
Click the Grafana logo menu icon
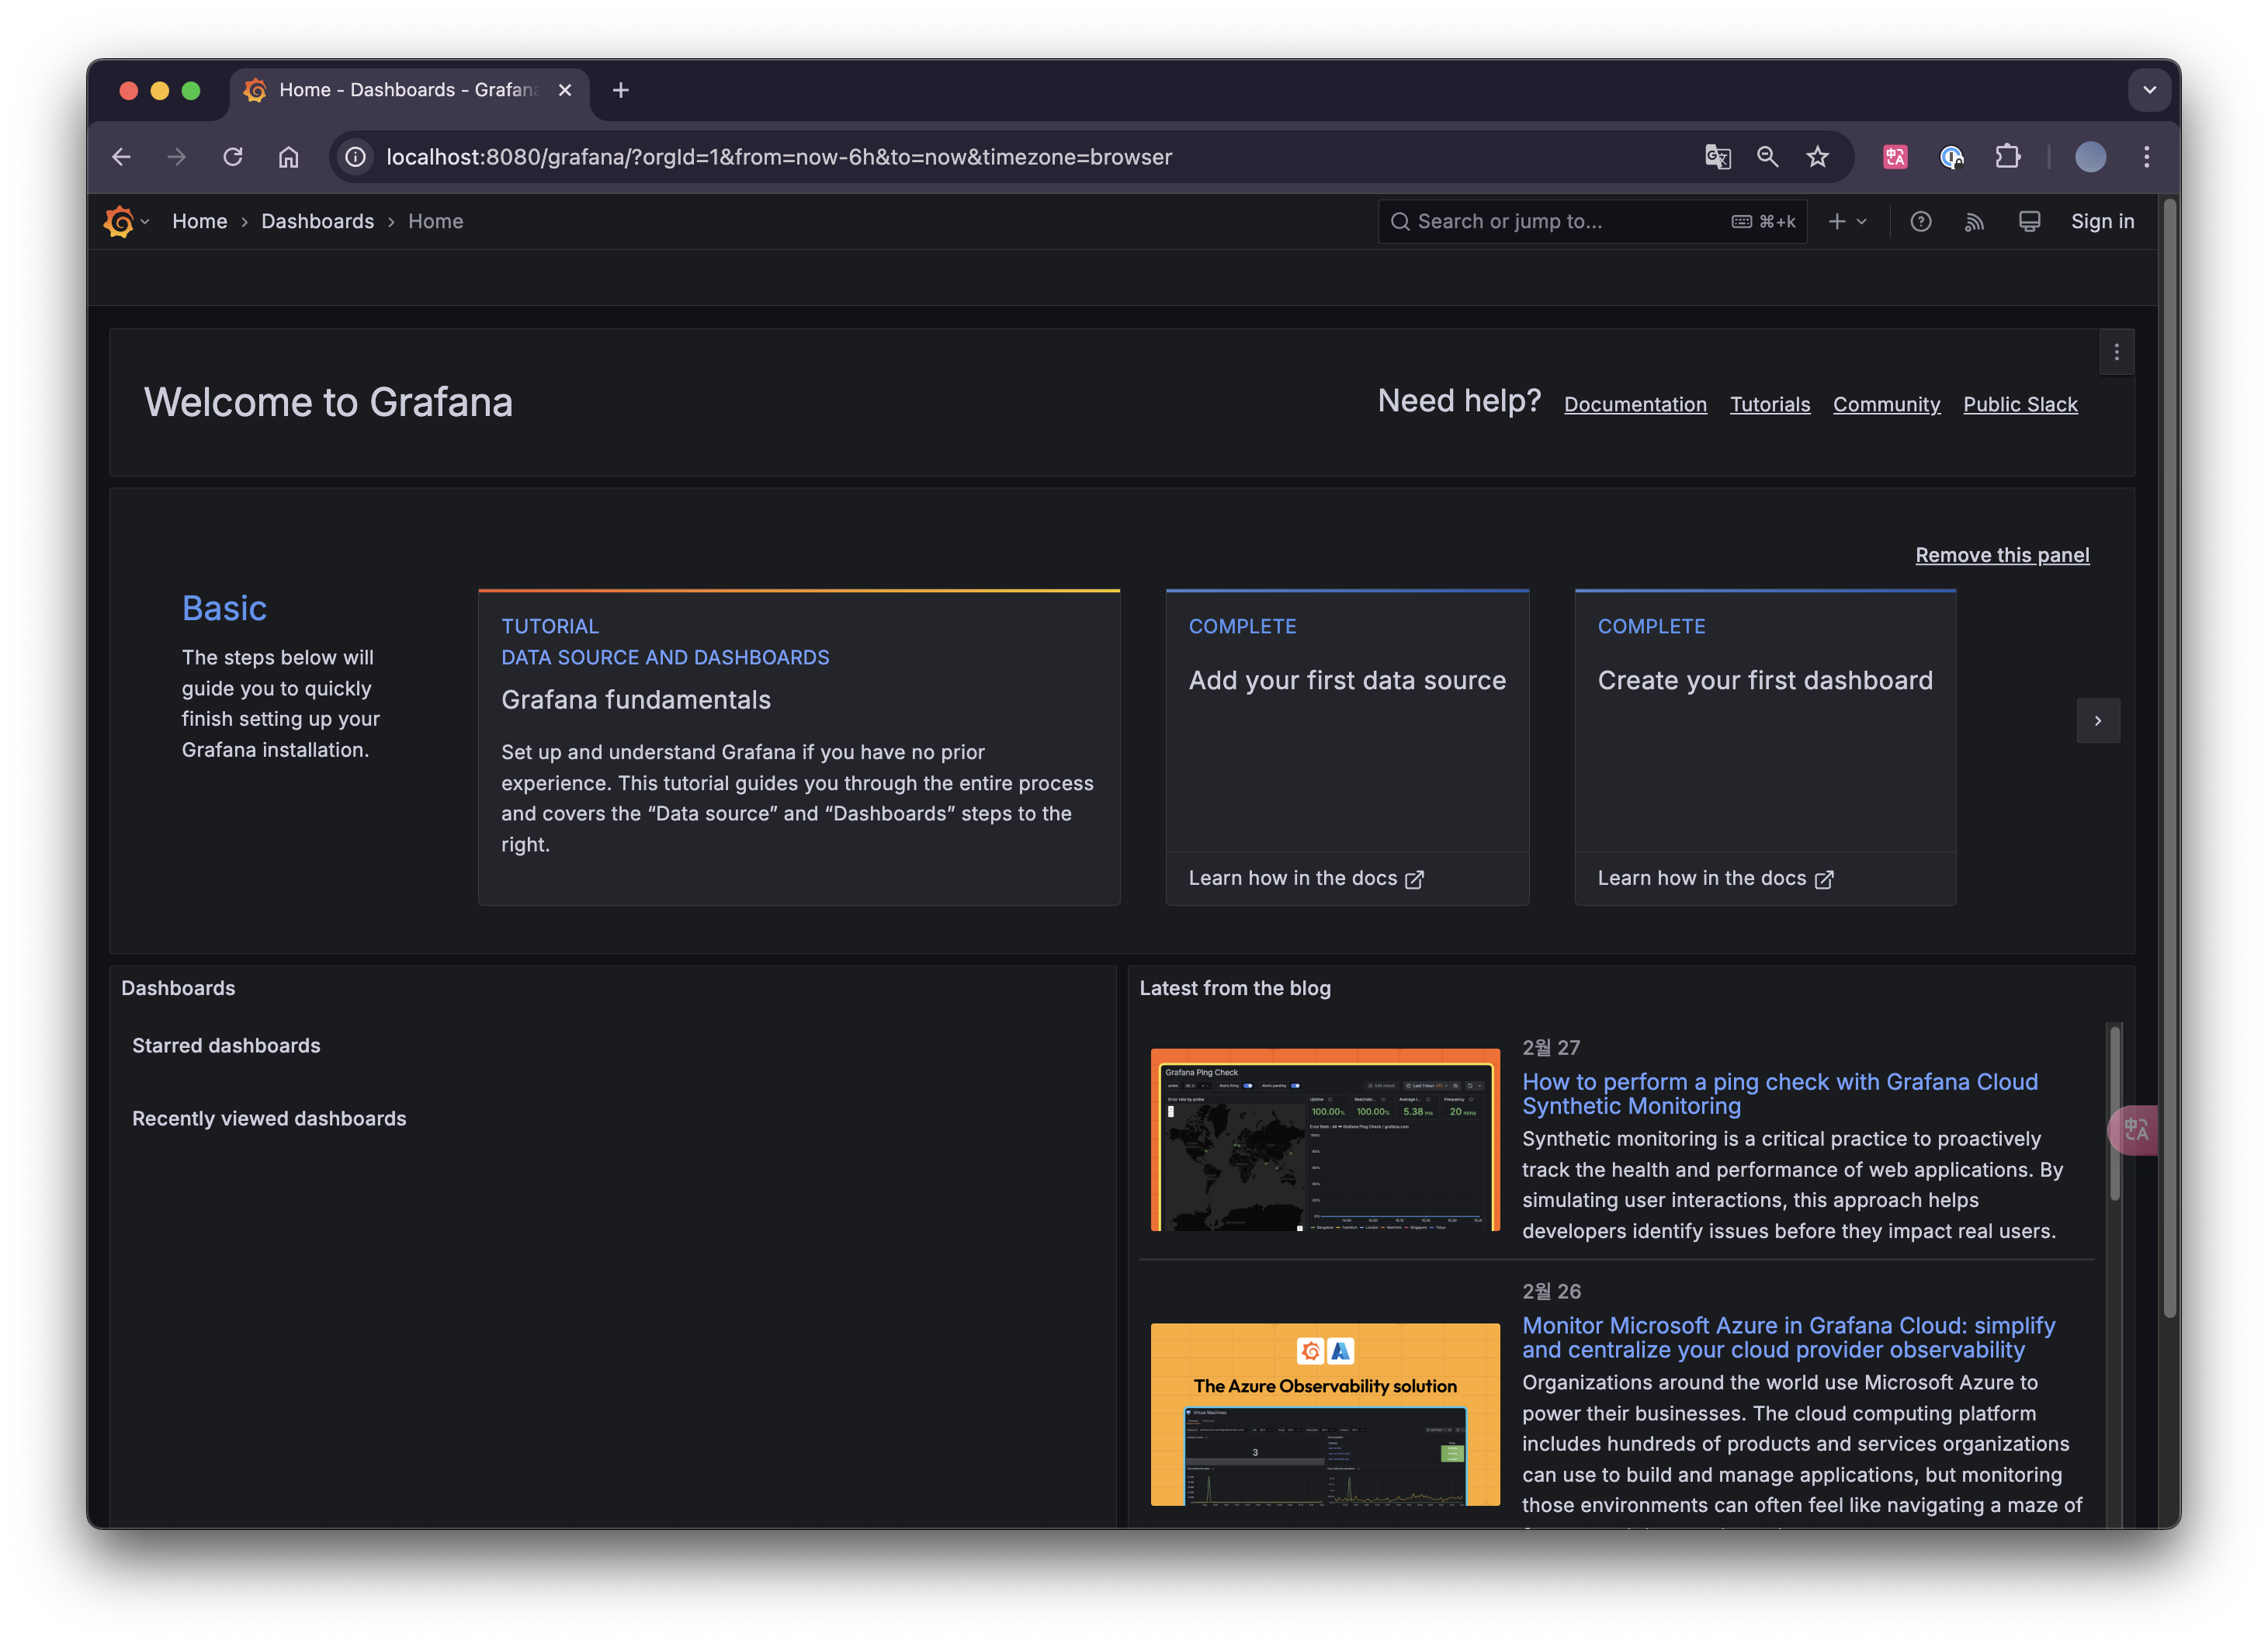coord(119,221)
